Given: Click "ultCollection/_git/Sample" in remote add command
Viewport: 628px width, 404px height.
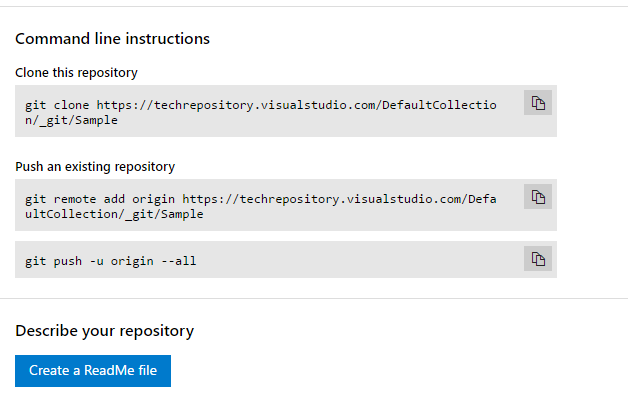Looking at the screenshot, I should 114,214.
